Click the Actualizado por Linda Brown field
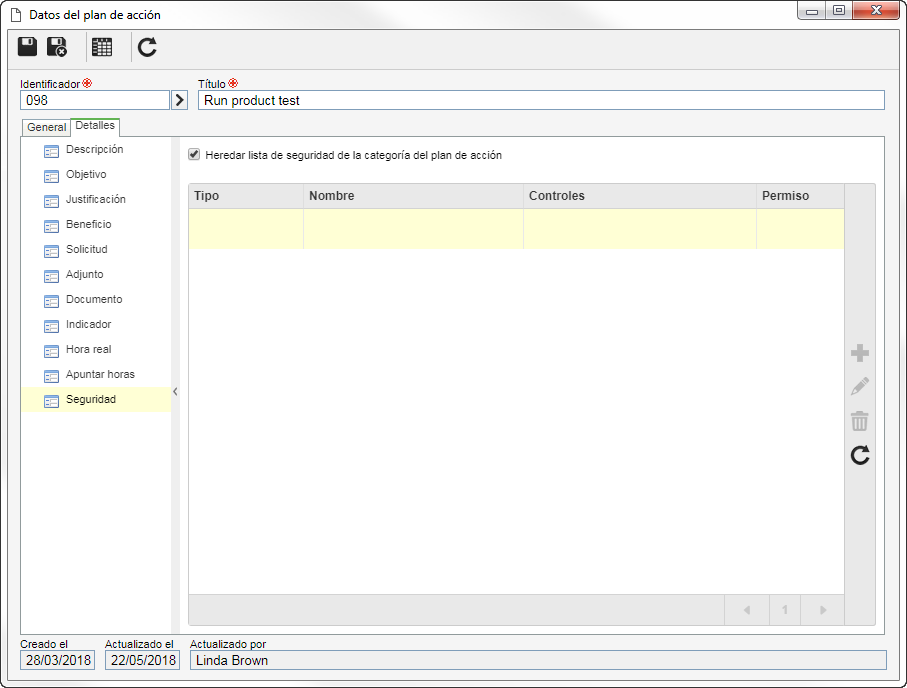Image resolution: width=907 pixels, height=688 pixels. [x=538, y=660]
